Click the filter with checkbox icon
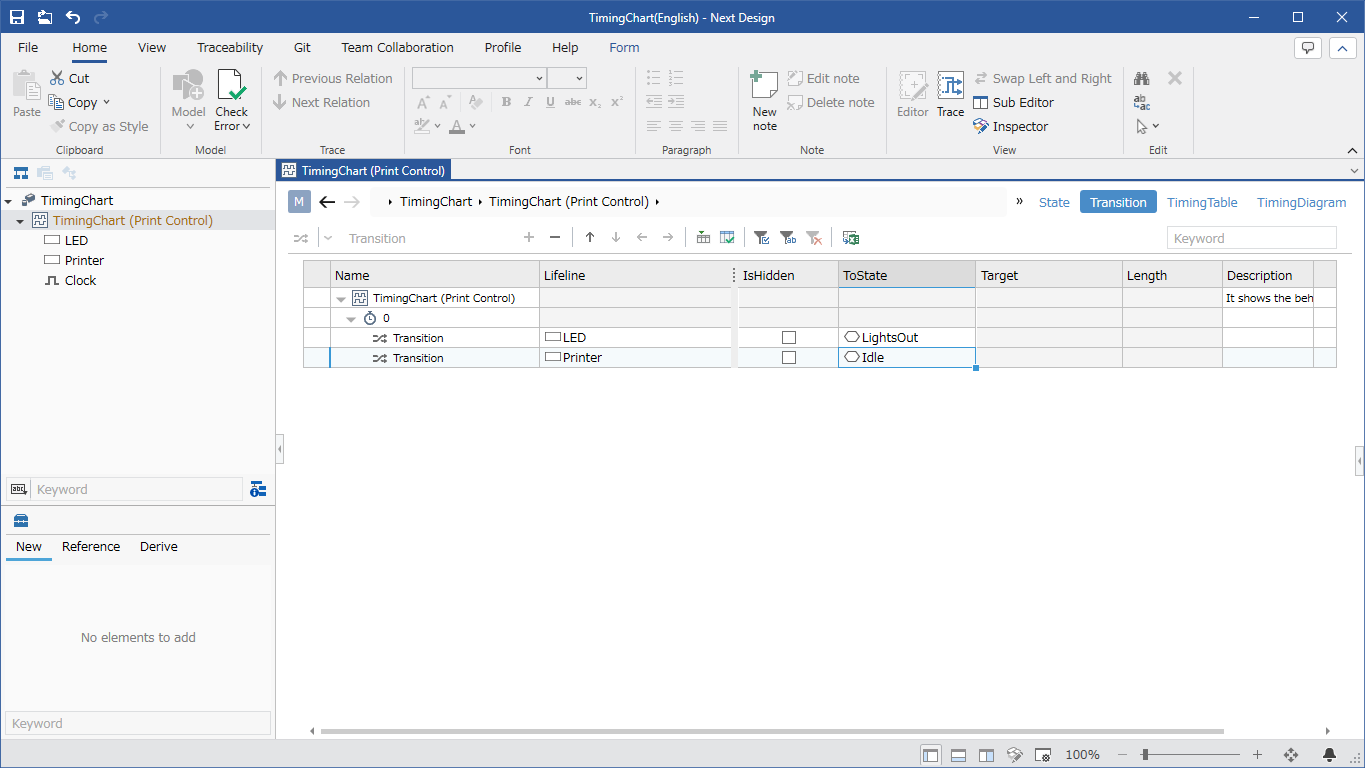1365x768 pixels. point(761,238)
